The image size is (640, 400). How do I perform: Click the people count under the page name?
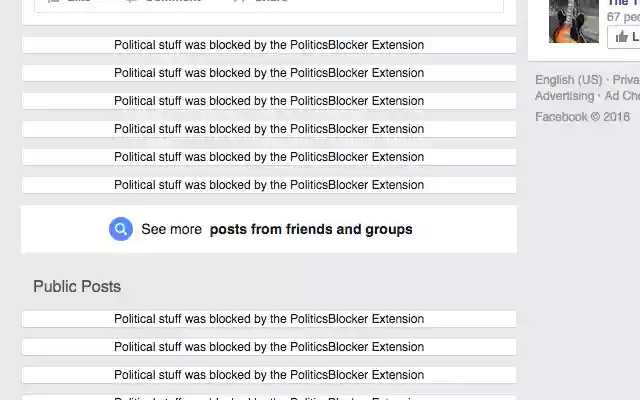pos(622,17)
